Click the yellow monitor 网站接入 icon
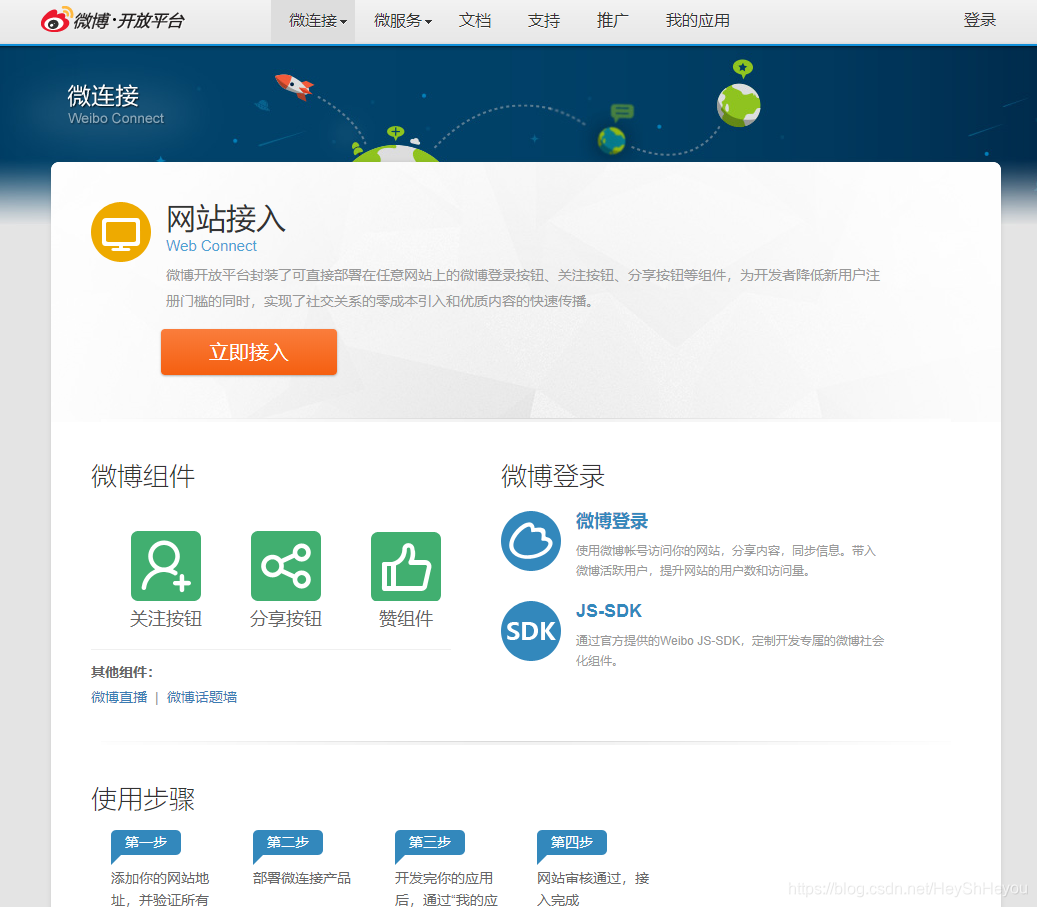Viewport: 1037px width, 907px height. 121,232
